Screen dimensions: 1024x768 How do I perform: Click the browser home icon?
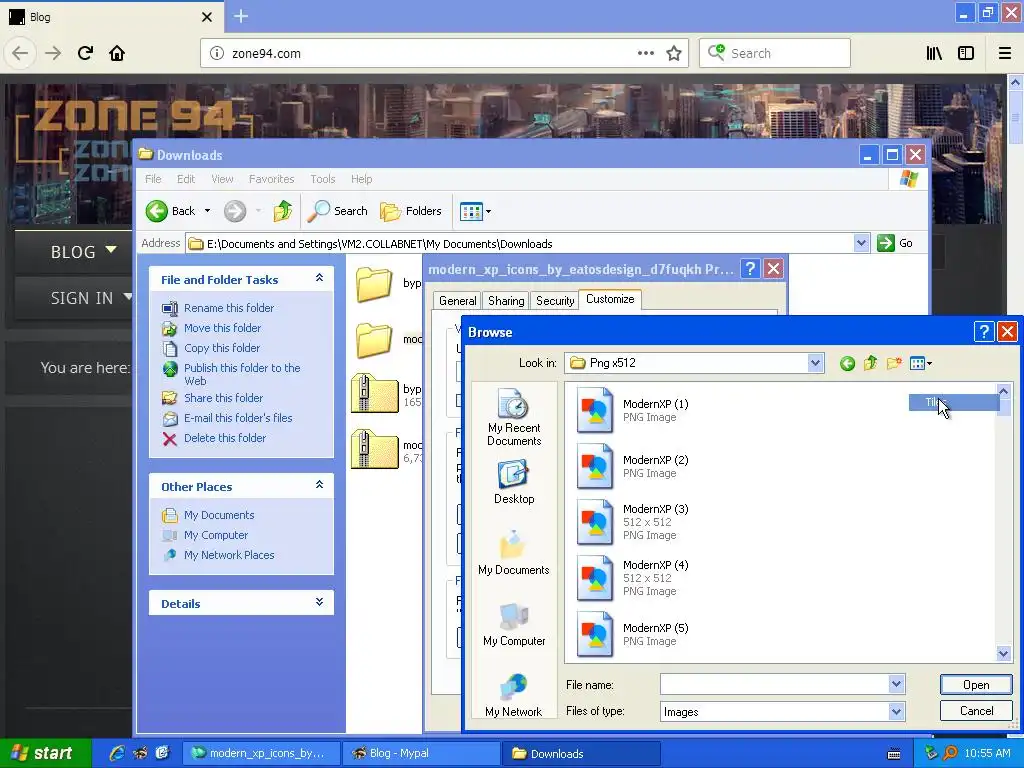coord(117,53)
